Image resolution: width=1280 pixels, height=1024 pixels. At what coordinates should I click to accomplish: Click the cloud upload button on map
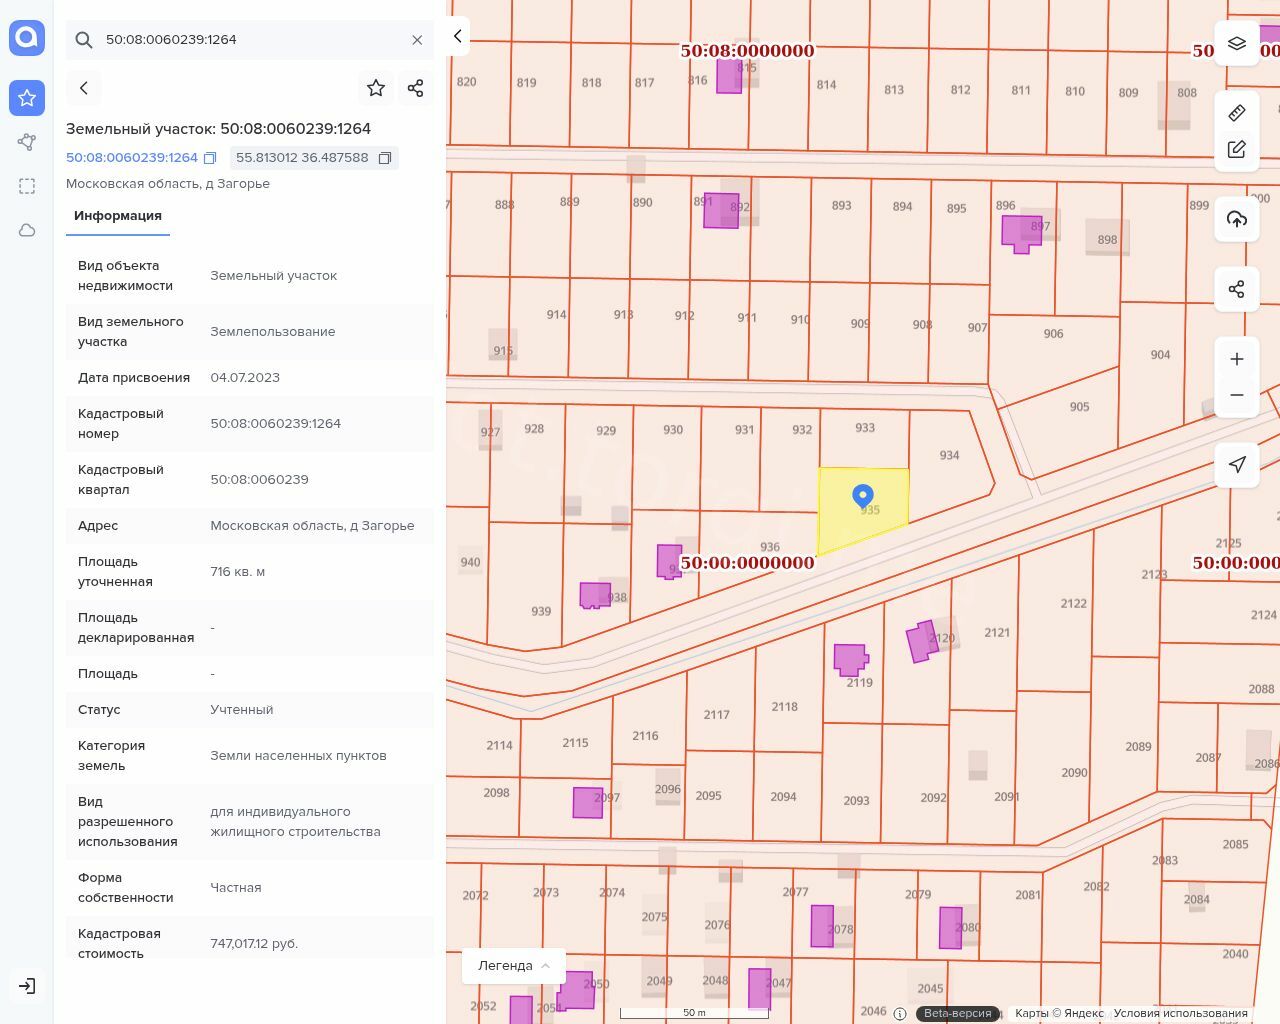pyautogui.click(x=1237, y=219)
